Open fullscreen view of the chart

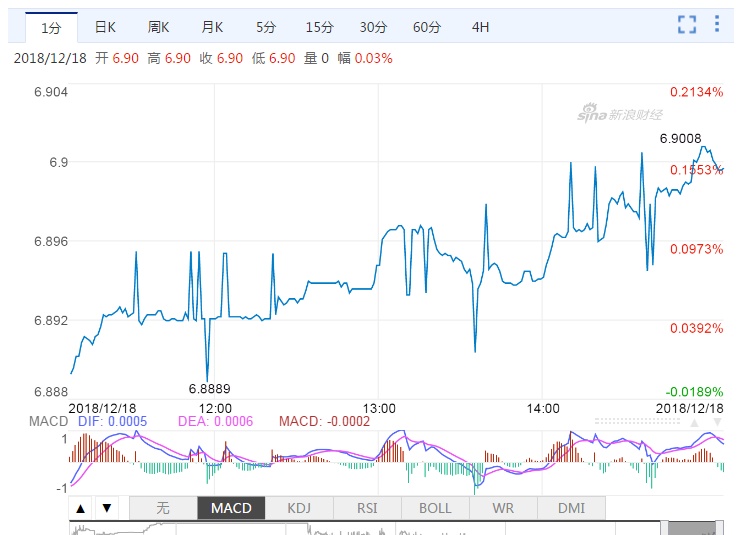tap(687, 24)
